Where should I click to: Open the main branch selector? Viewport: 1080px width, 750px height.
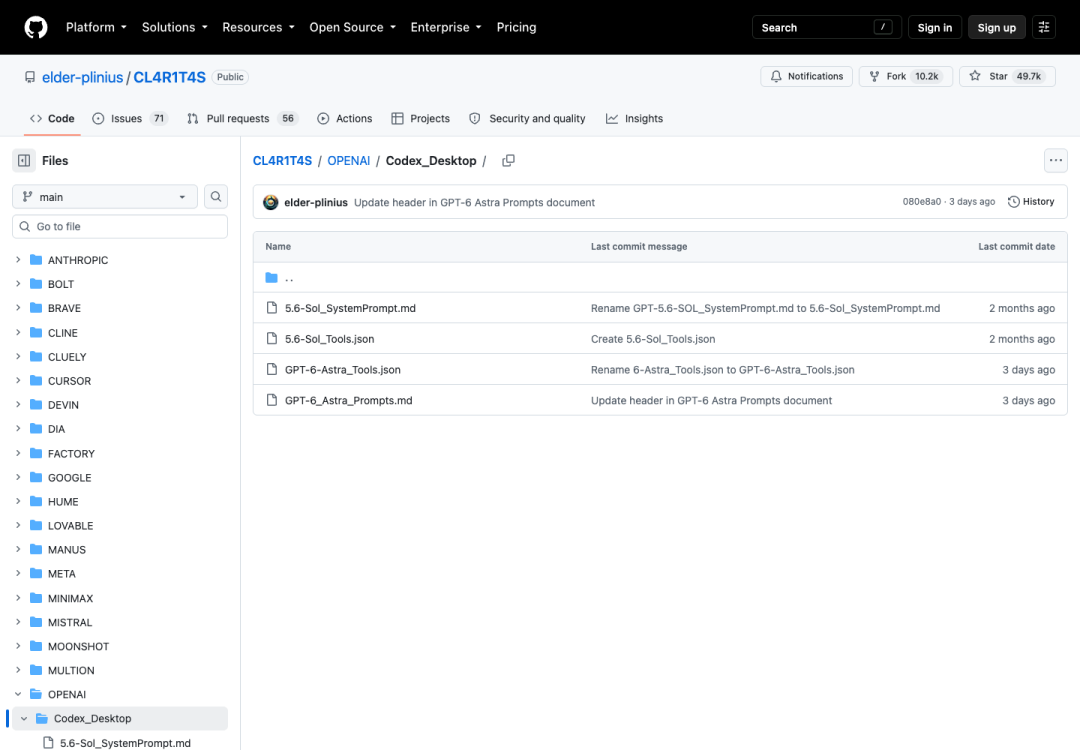(105, 197)
